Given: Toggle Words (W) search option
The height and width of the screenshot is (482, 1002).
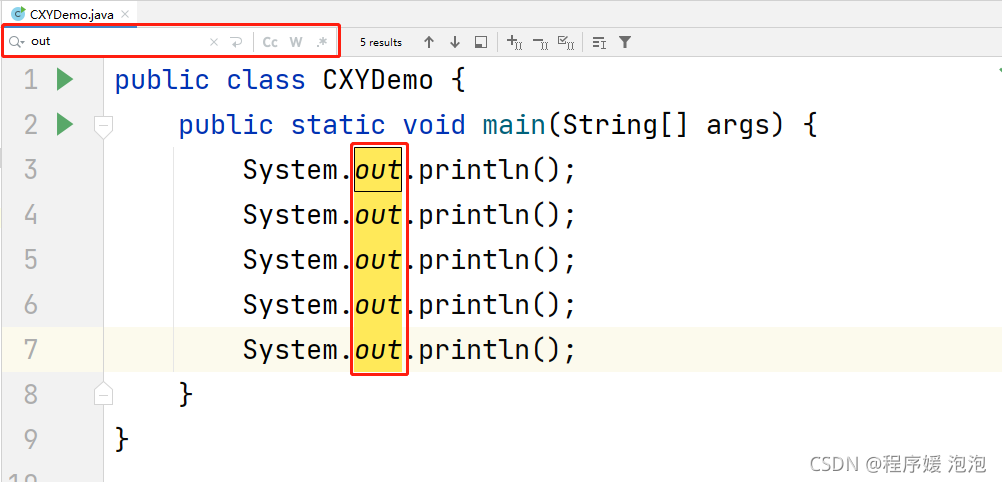Looking at the screenshot, I should (295, 42).
